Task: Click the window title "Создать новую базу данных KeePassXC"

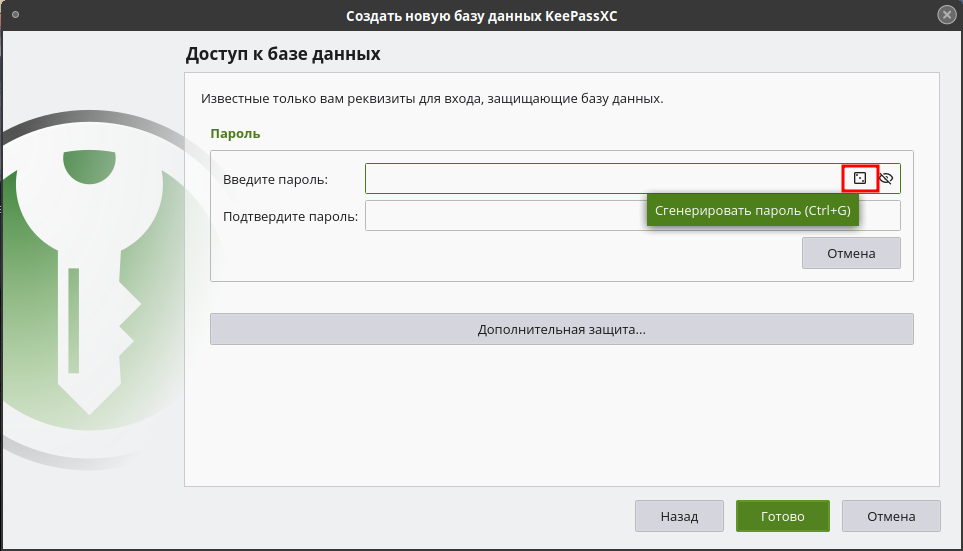Action: (482, 16)
